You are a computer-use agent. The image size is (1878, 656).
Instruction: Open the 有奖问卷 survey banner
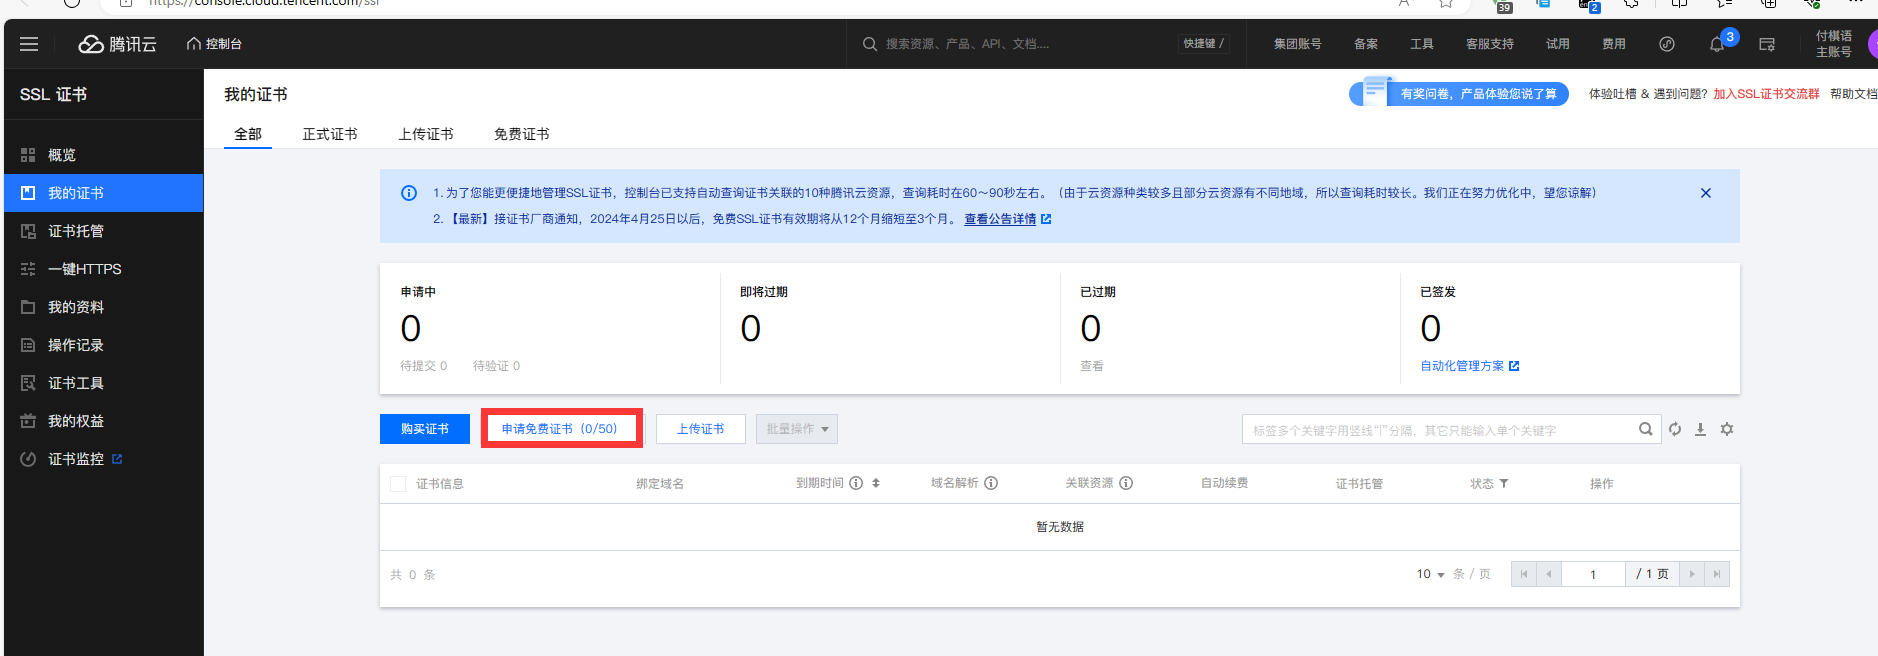coord(1459,93)
